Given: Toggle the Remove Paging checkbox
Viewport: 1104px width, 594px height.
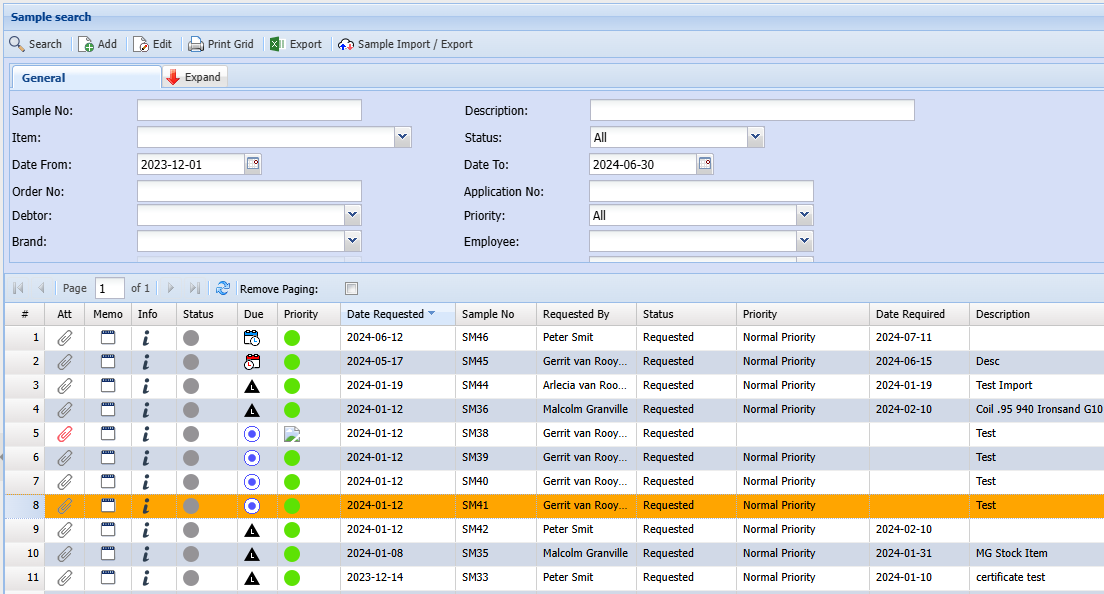Looking at the screenshot, I should [x=351, y=289].
